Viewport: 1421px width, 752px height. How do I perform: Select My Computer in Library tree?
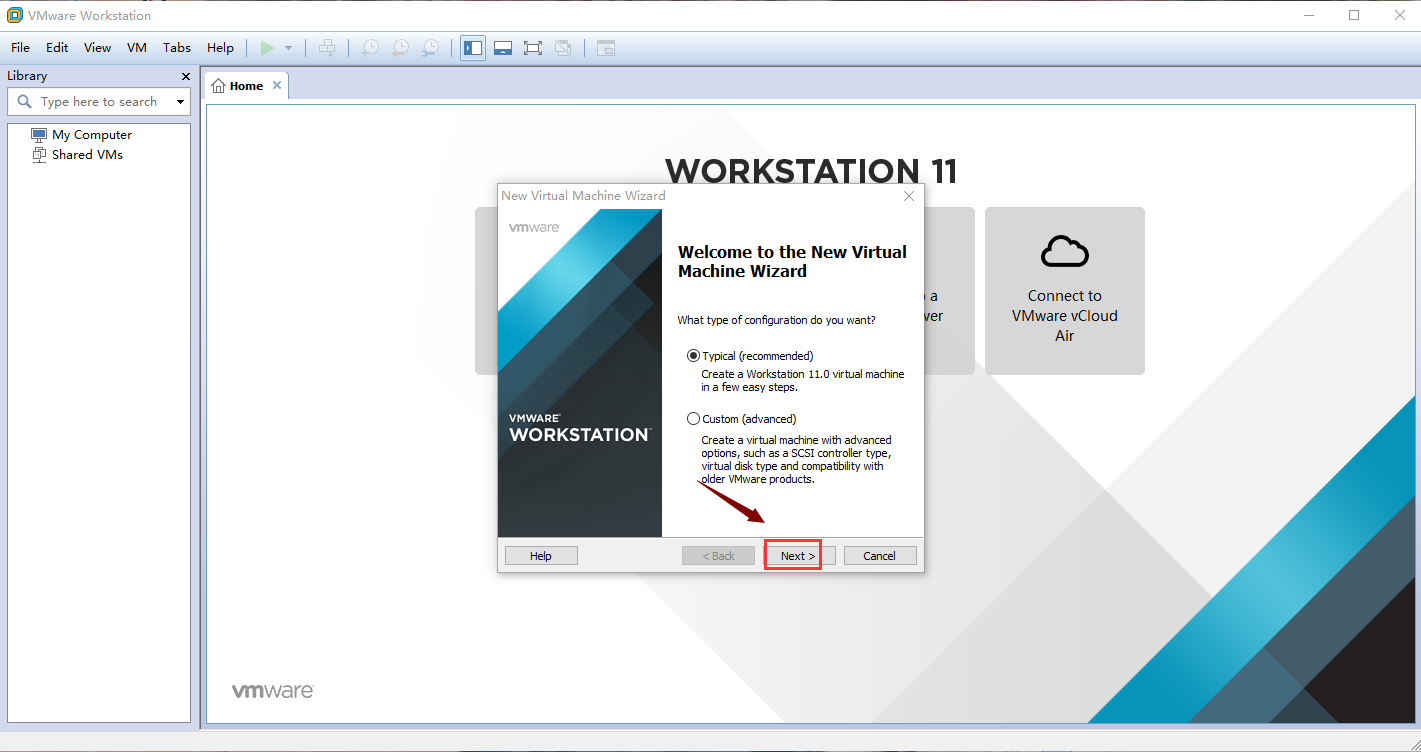point(92,135)
